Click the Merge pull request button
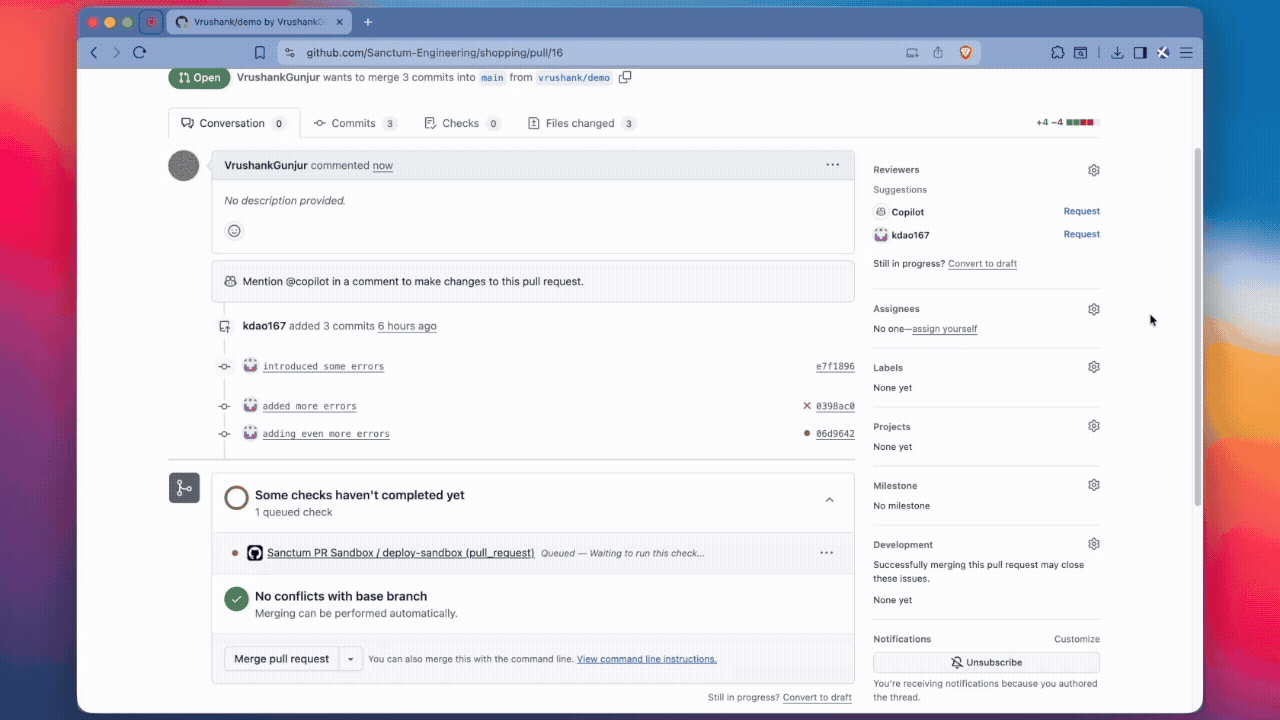The height and width of the screenshot is (720, 1280). pos(281,659)
